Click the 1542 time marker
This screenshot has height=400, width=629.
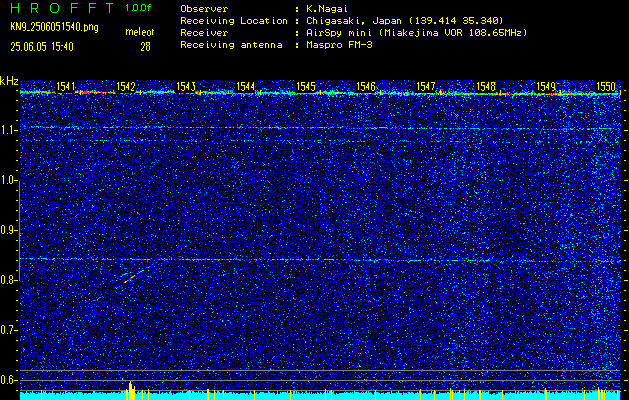[x=126, y=86]
